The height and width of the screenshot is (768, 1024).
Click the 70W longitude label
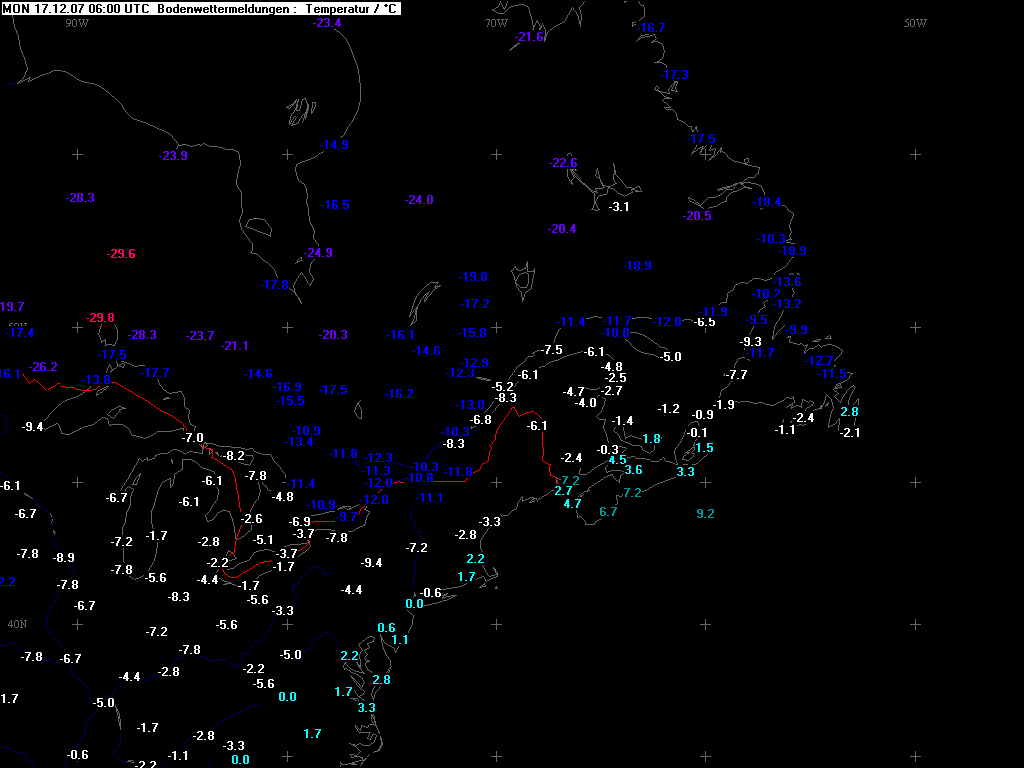[495, 23]
